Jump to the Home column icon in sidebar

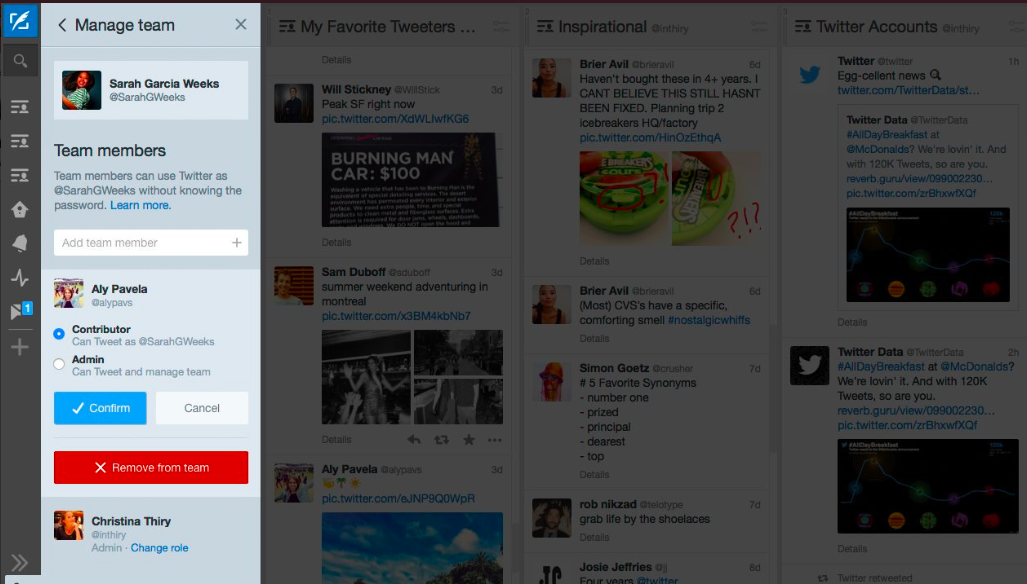point(20,209)
